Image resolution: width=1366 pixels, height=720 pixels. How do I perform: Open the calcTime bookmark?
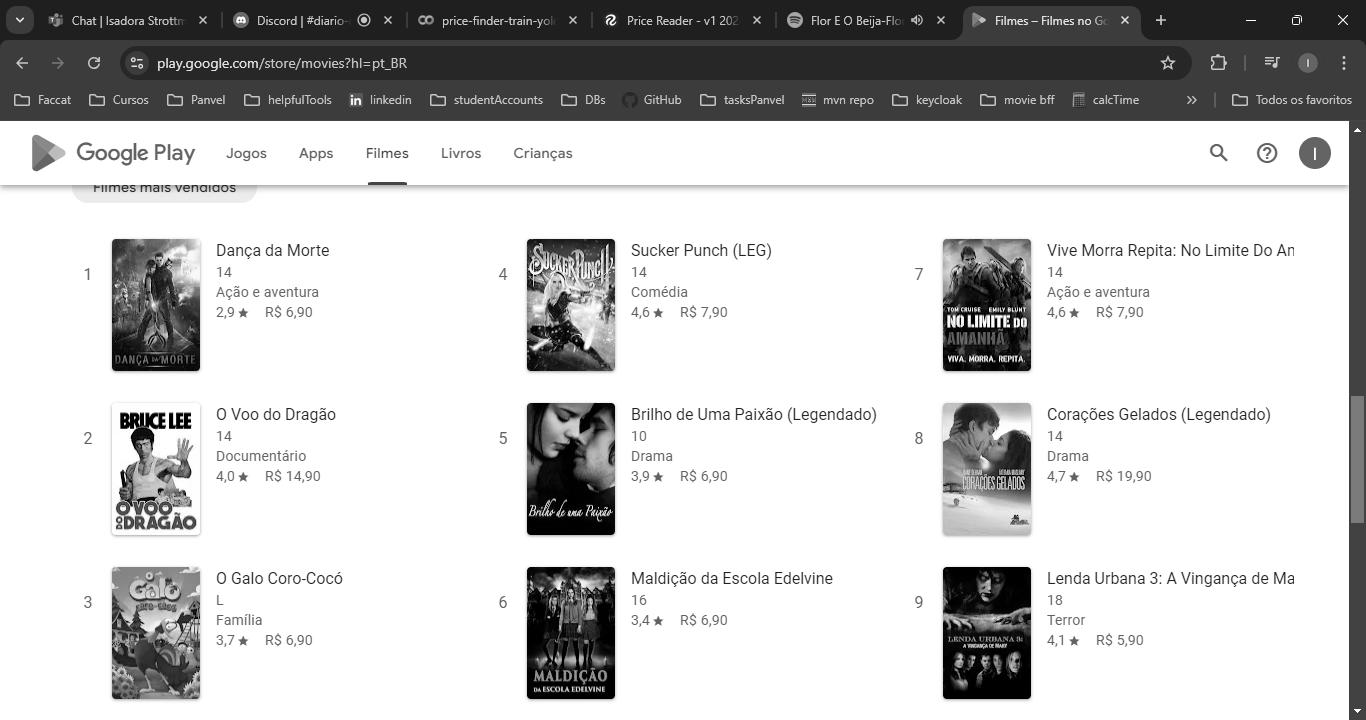tap(1105, 100)
